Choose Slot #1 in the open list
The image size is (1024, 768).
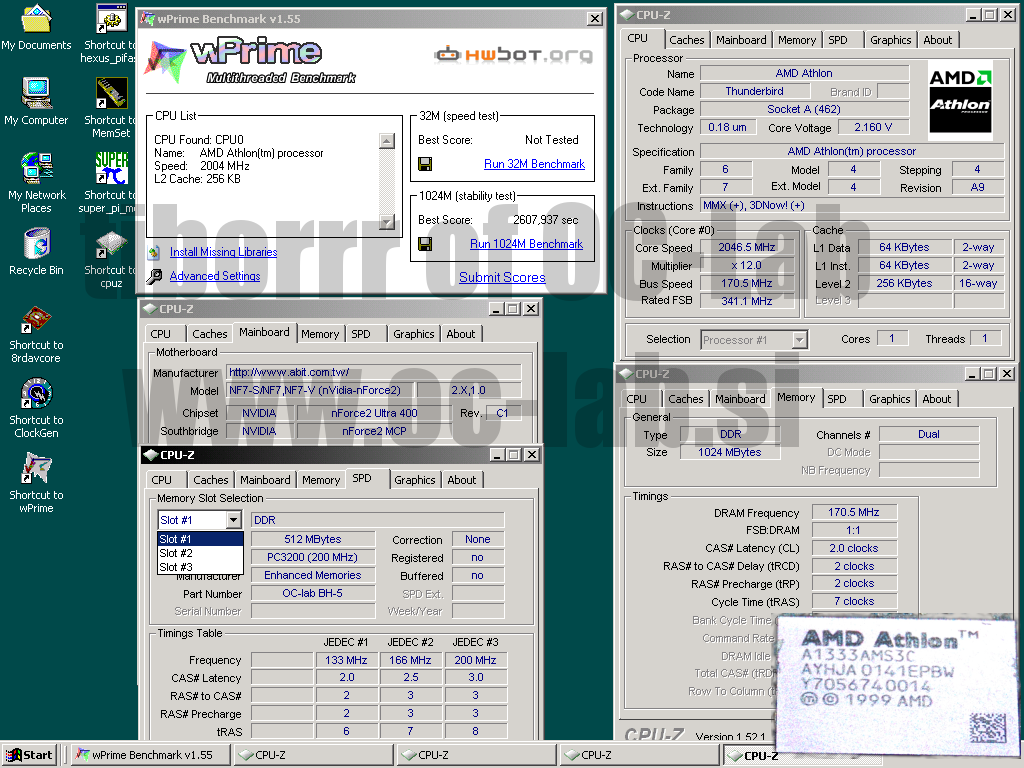pos(200,539)
